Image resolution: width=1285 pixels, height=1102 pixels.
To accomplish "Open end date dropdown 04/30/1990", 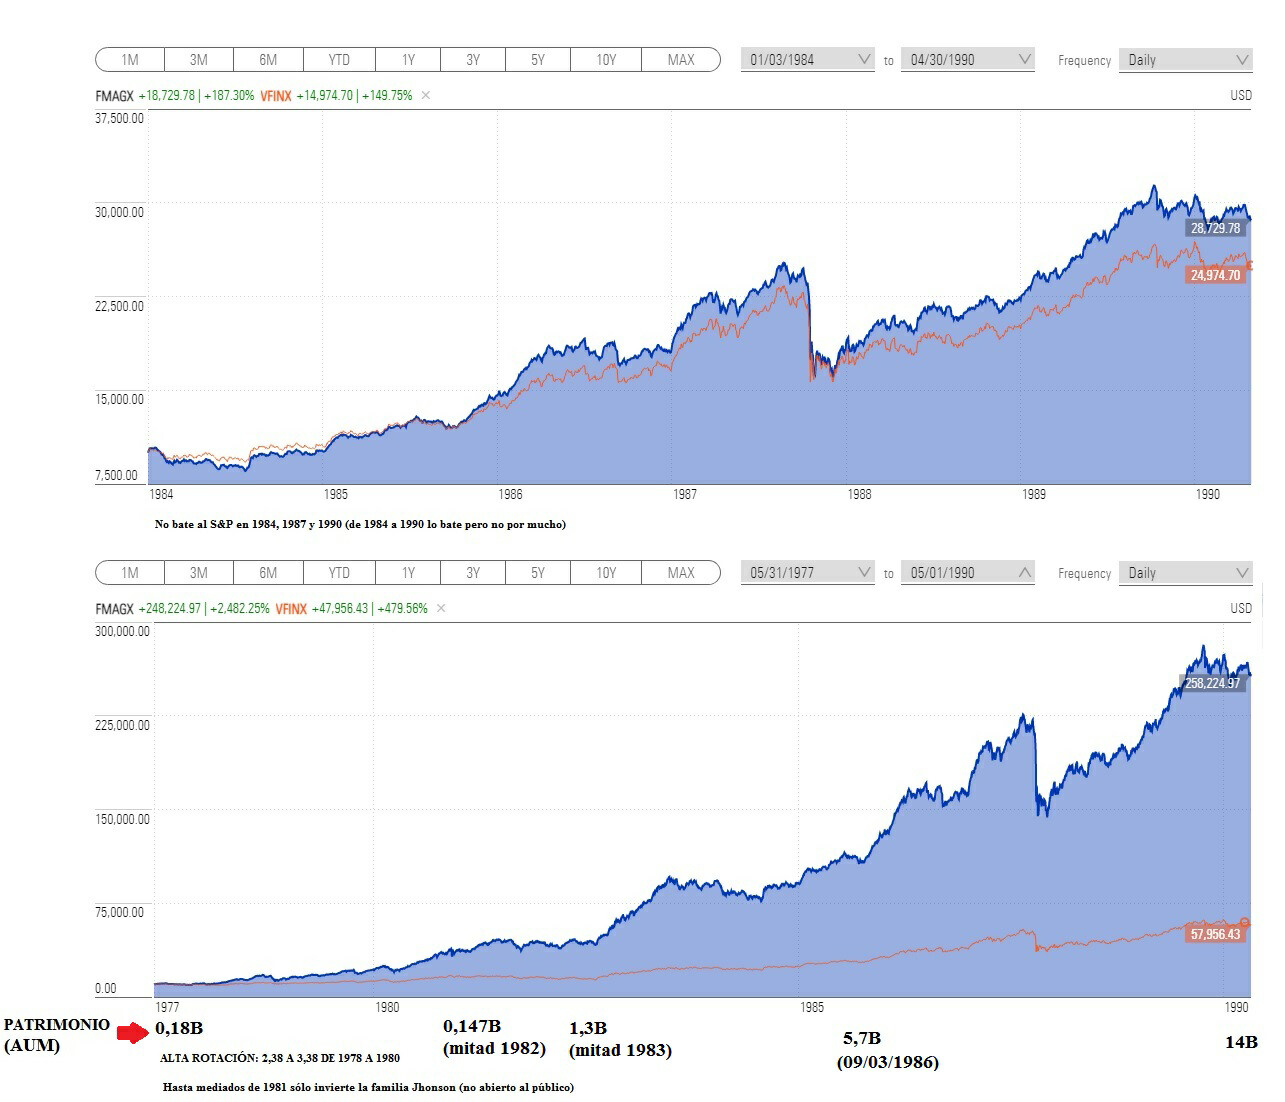I will click(968, 60).
